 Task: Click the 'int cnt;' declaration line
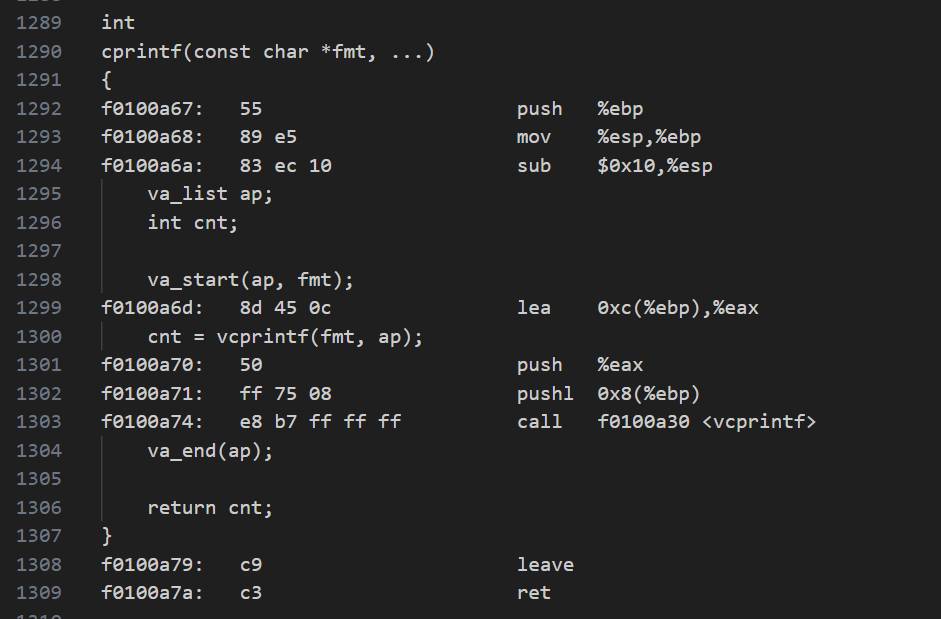193,222
